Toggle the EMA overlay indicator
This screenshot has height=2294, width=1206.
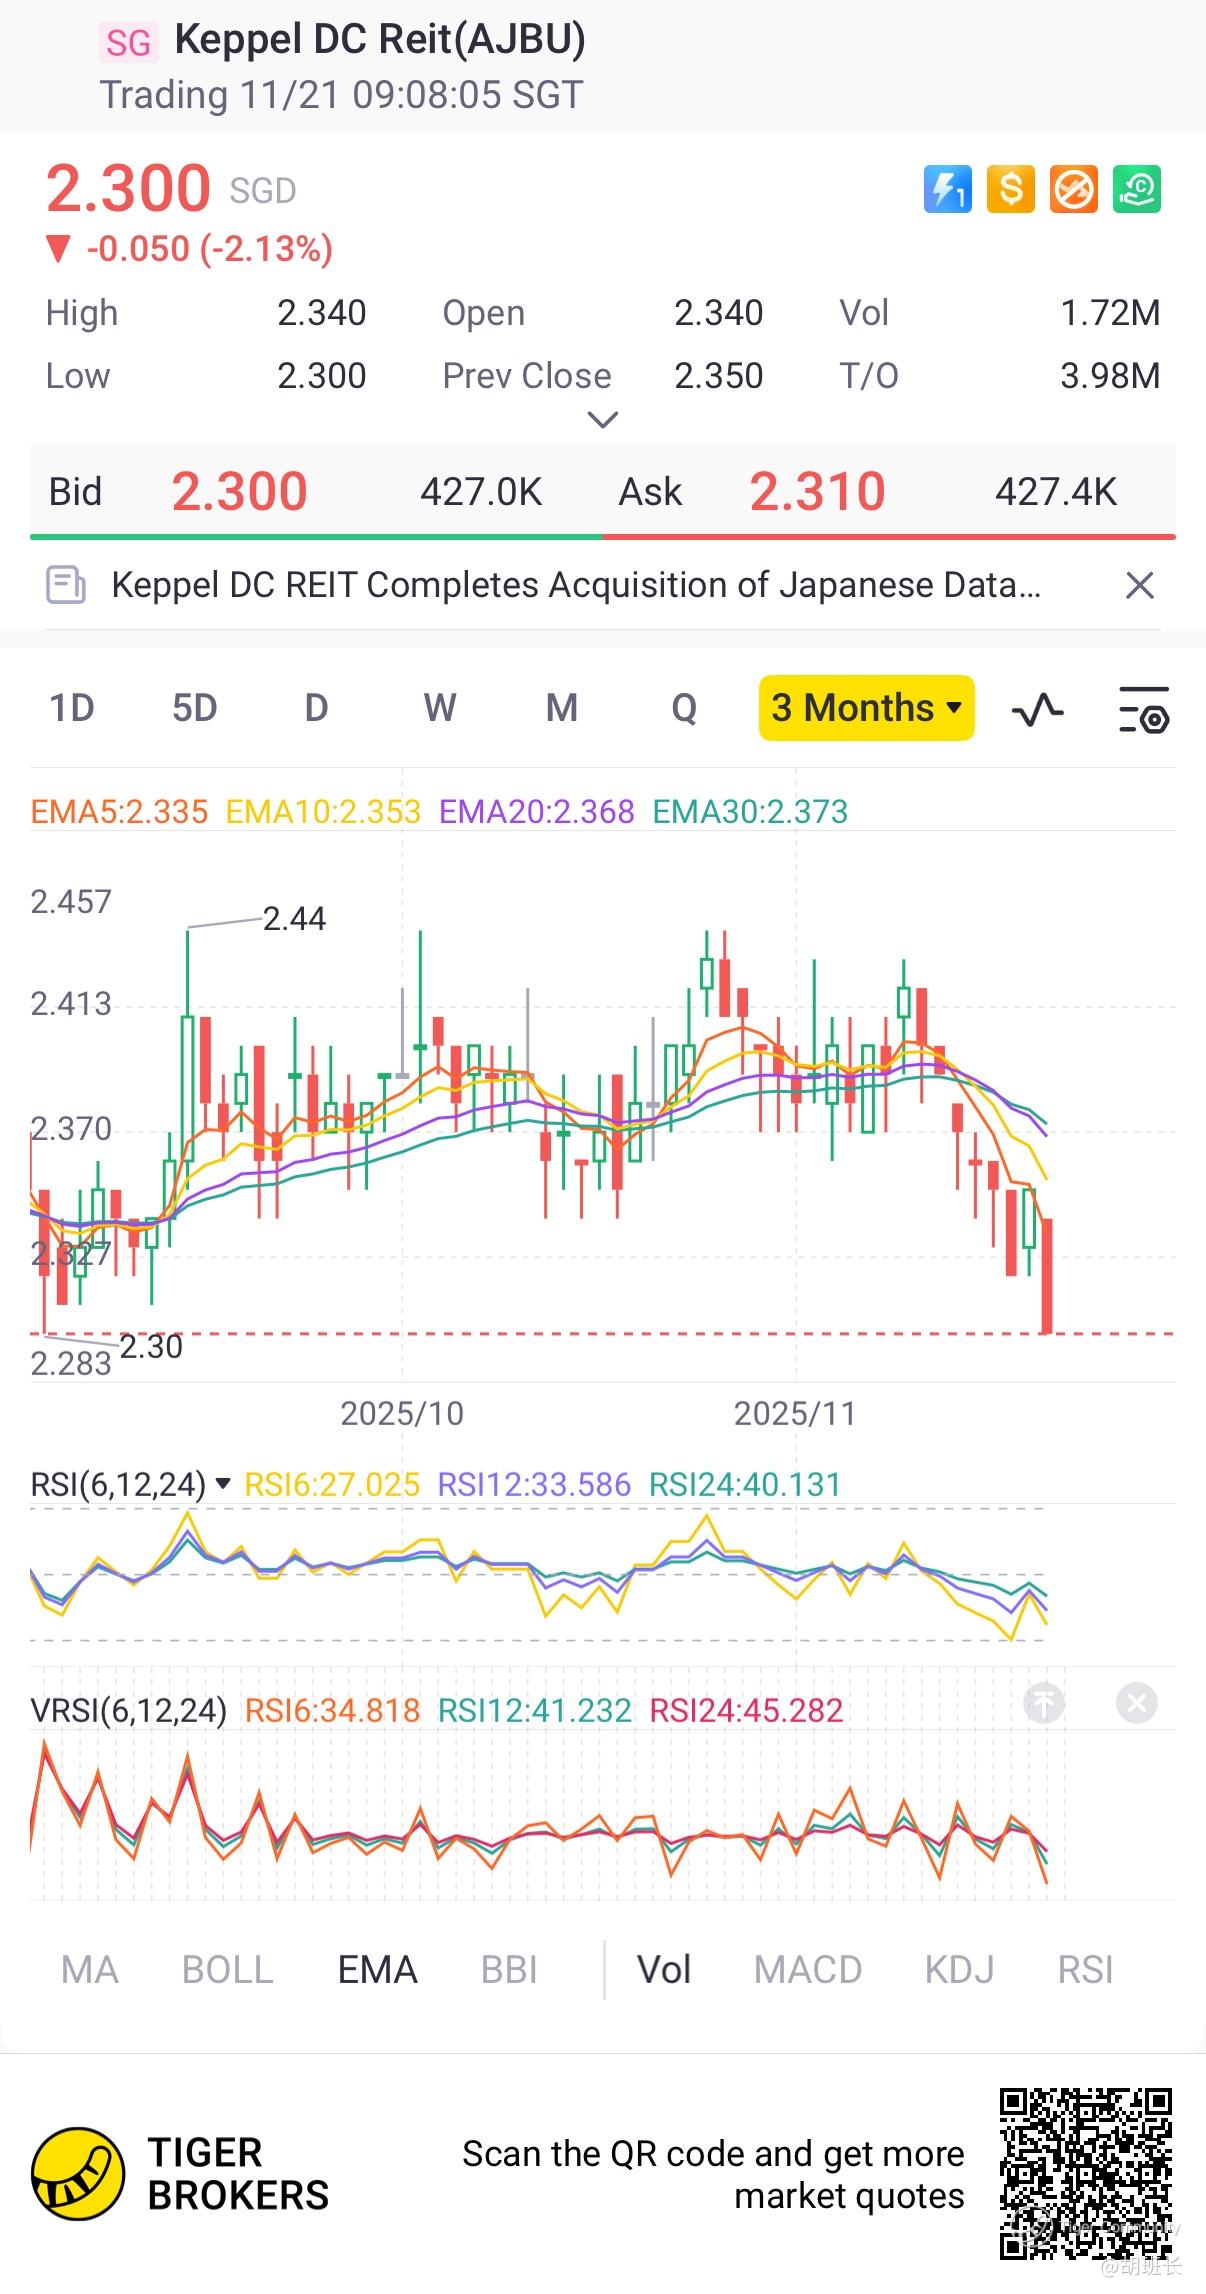[x=378, y=1970]
